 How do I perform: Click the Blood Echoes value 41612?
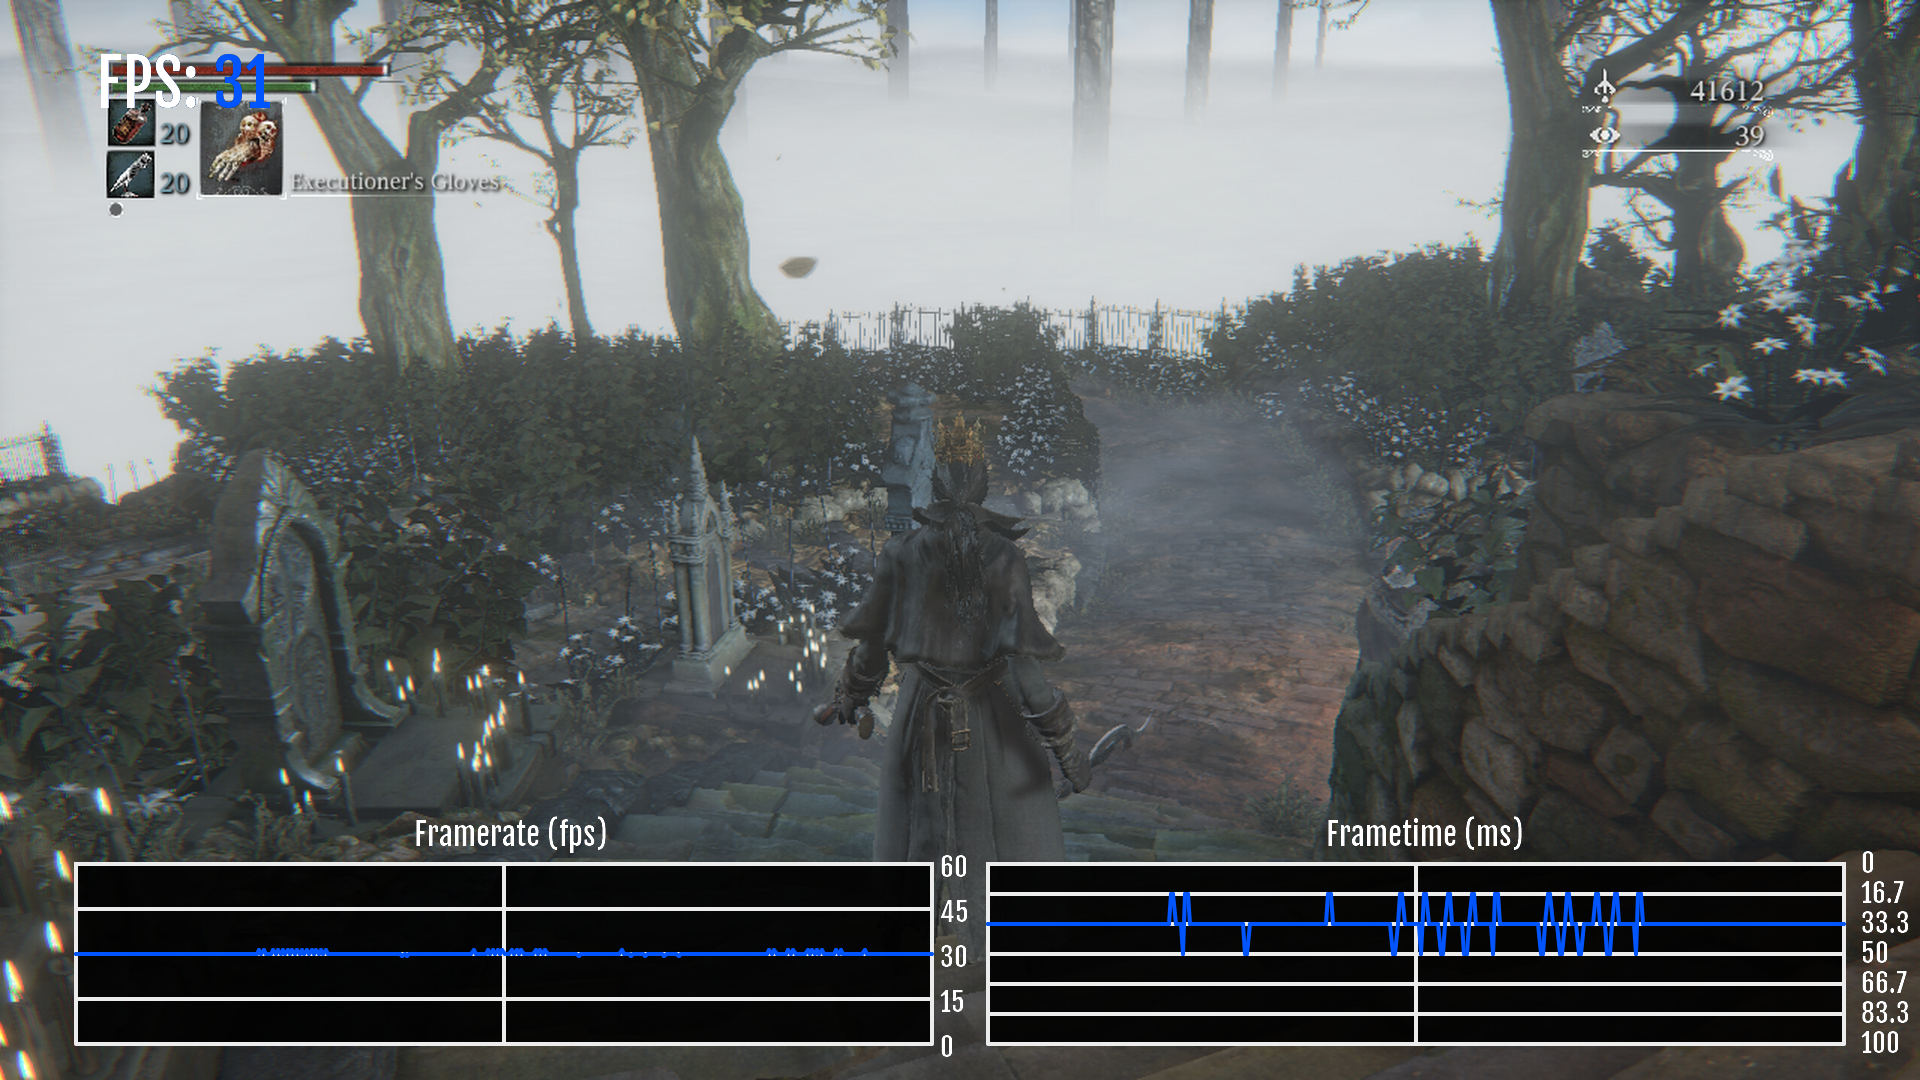point(1727,91)
